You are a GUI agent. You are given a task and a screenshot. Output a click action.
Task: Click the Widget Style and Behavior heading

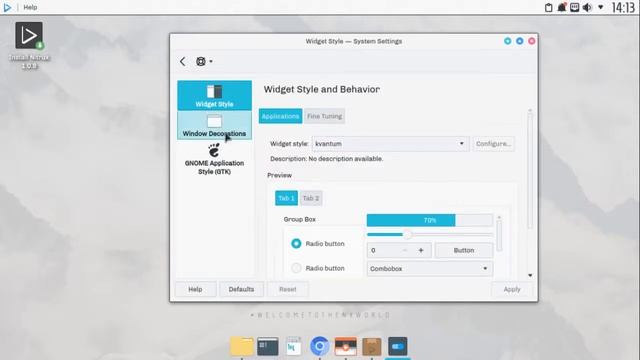(322, 89)
